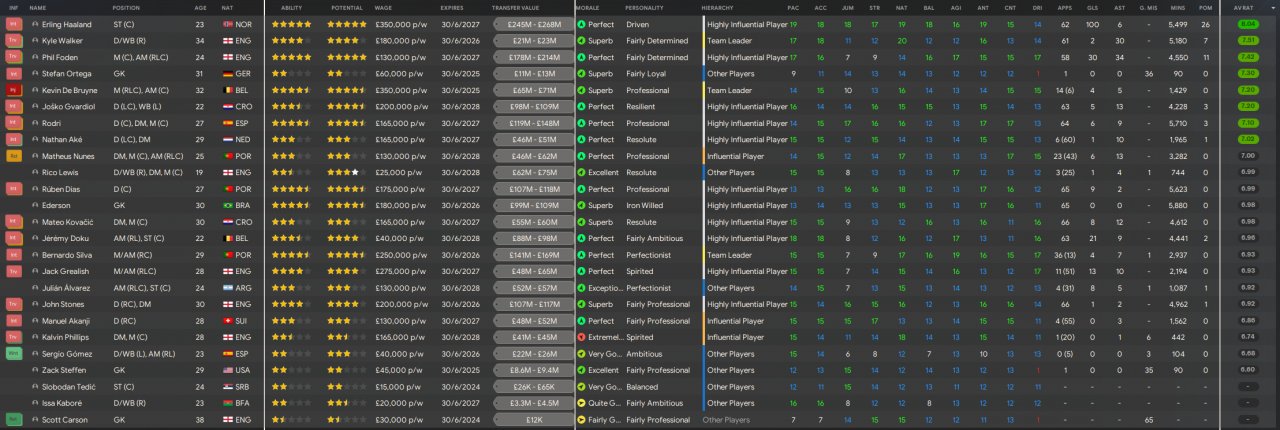Click Scott Carson's yellow morale icon
This screenshot has height=430, width=1280.
tap(582, 420)
